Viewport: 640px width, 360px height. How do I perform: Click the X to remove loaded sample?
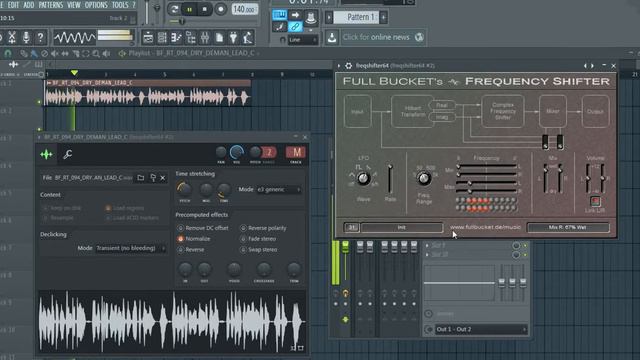click(163, 178)
